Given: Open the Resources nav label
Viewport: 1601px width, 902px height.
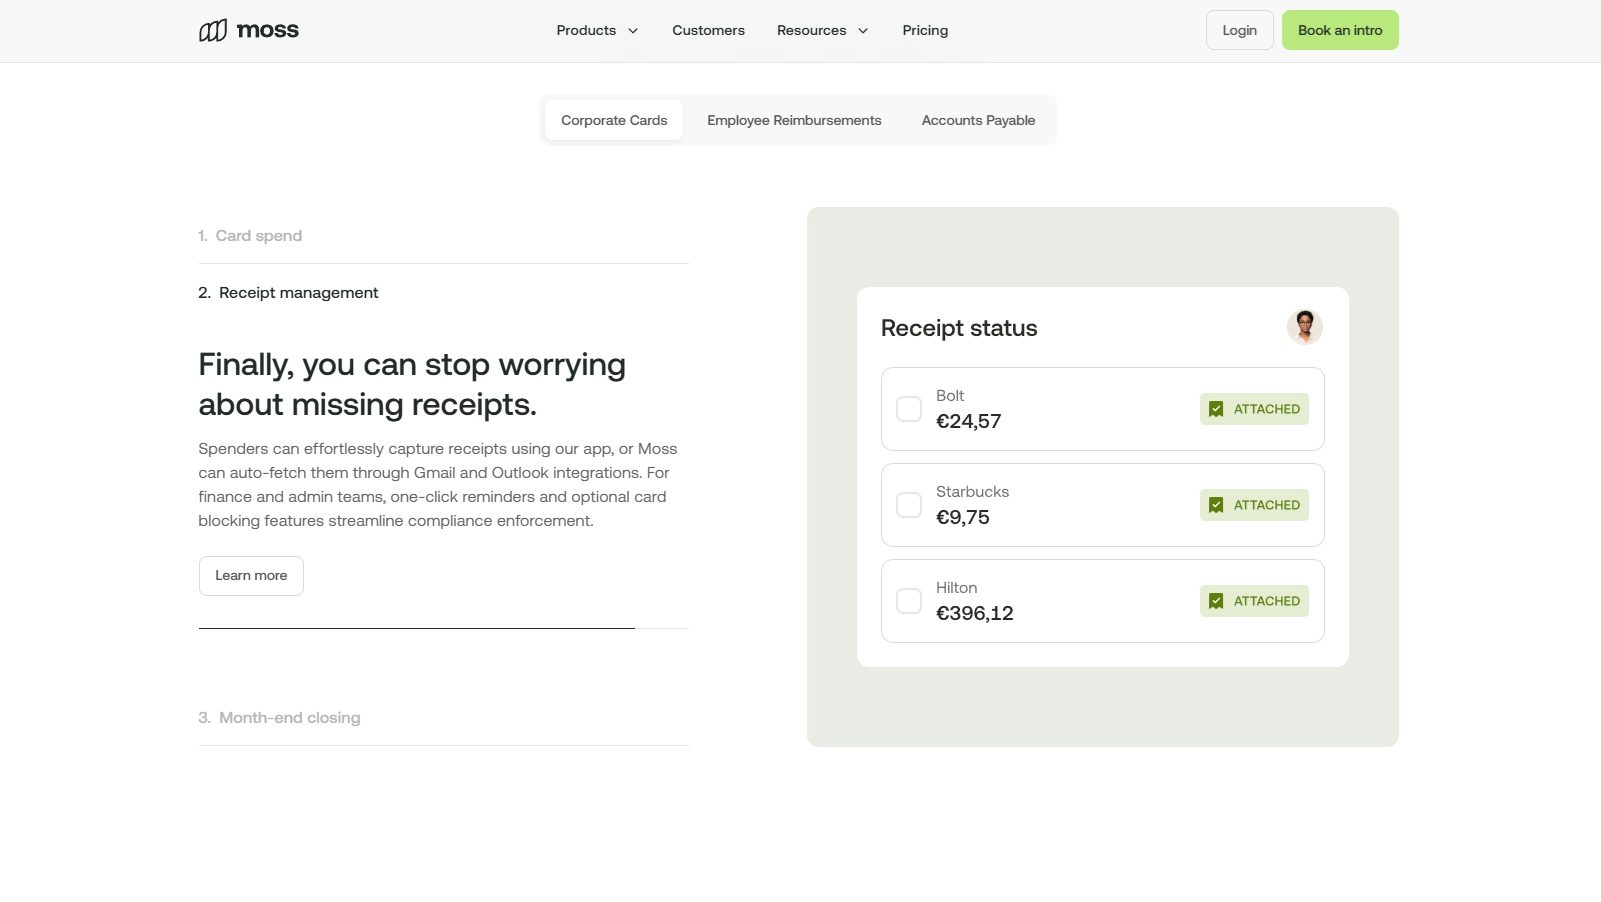Looking at the screenshot, I should coord(811,31).
